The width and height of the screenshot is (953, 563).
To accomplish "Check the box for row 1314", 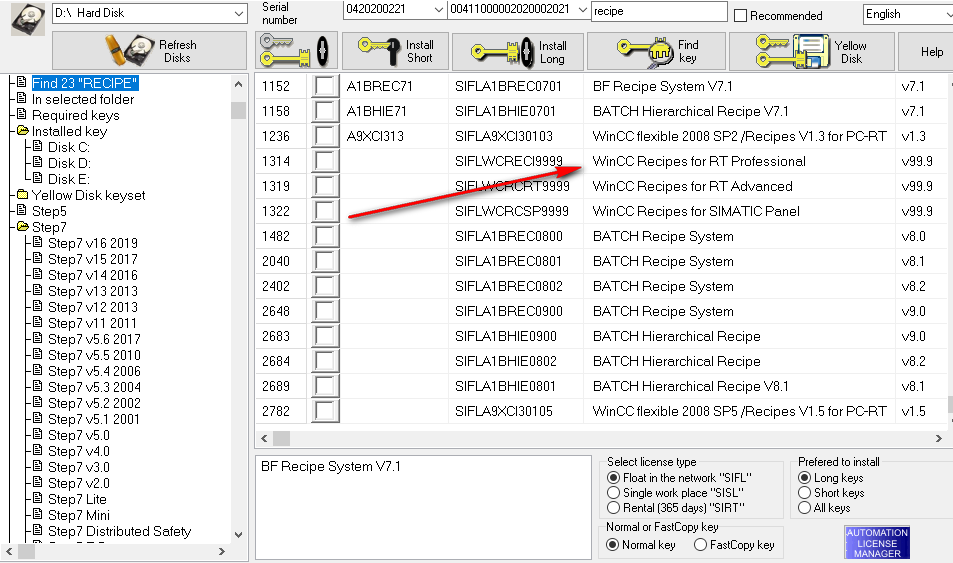I will 325,161.
